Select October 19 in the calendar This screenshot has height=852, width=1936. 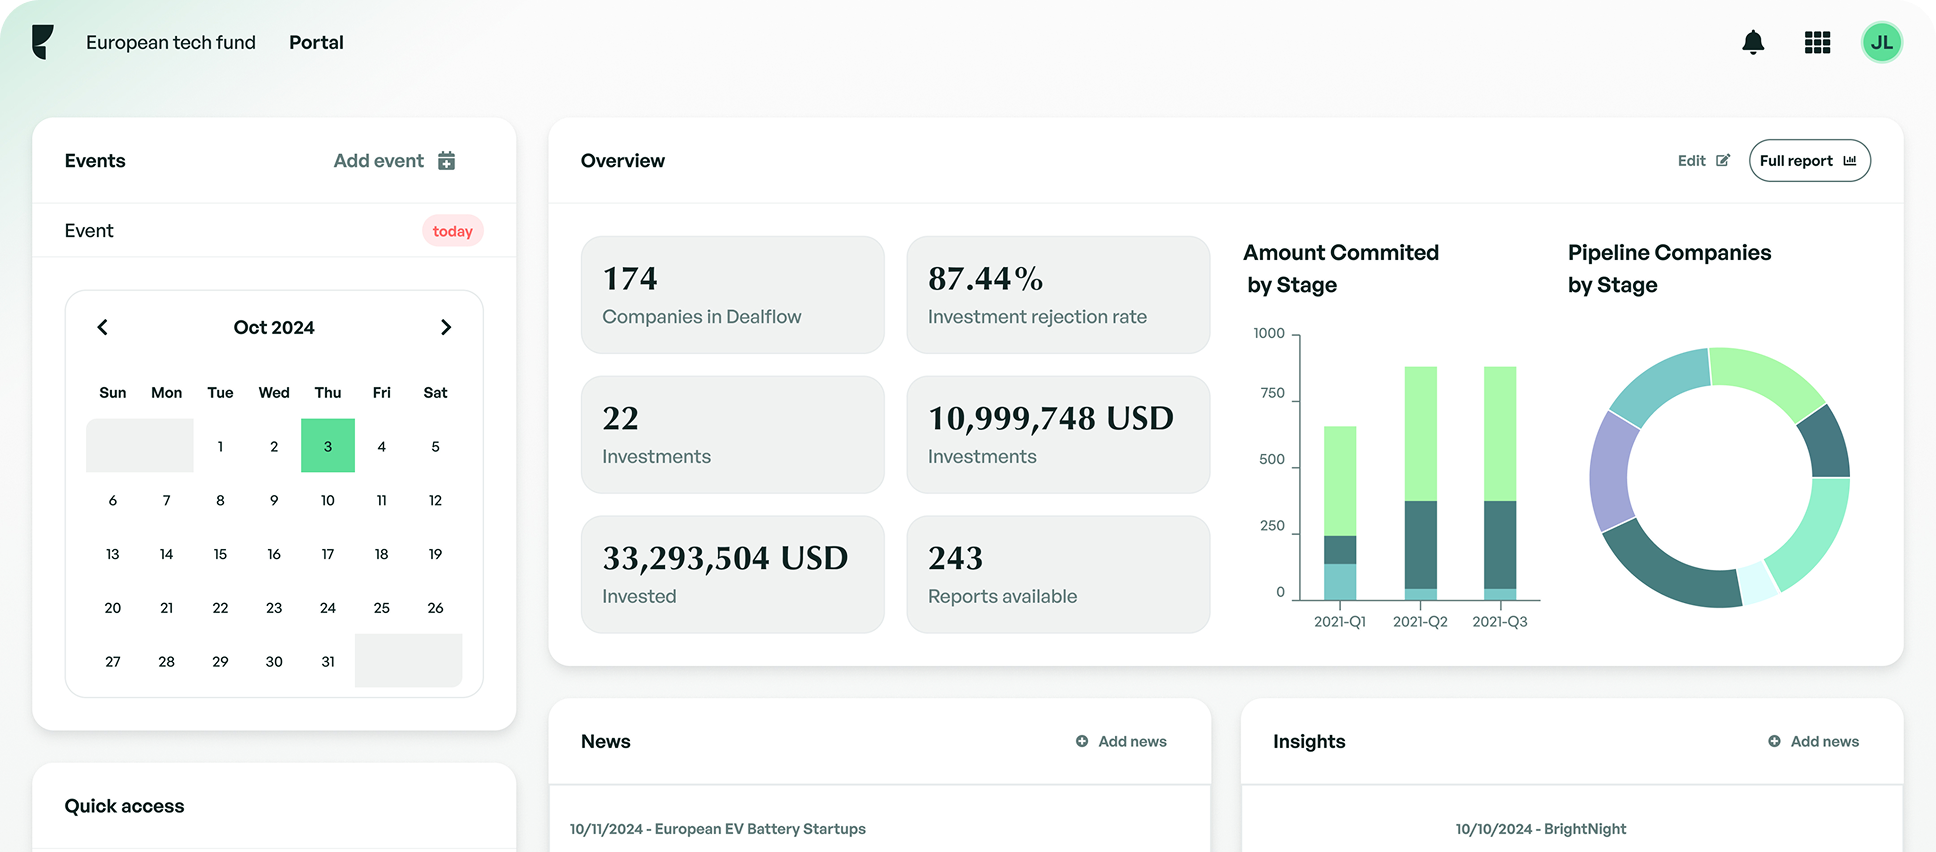435,554
